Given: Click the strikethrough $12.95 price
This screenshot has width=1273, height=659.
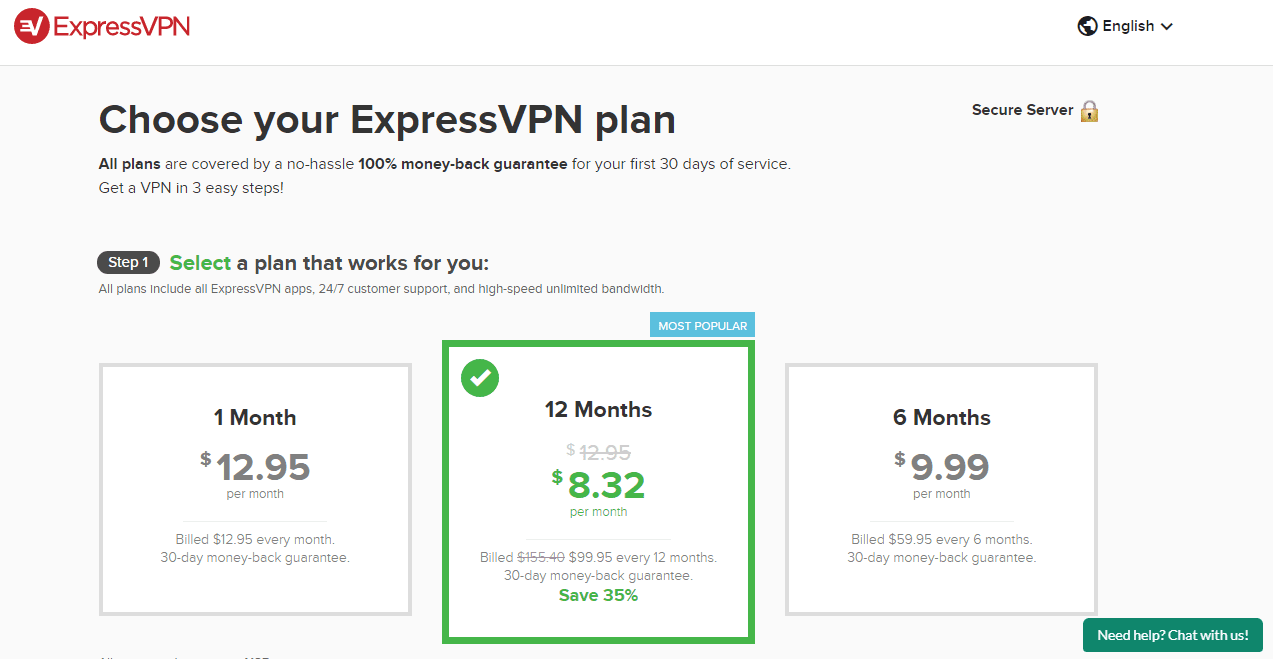Looking at the screenshot, I should point(601,452).
